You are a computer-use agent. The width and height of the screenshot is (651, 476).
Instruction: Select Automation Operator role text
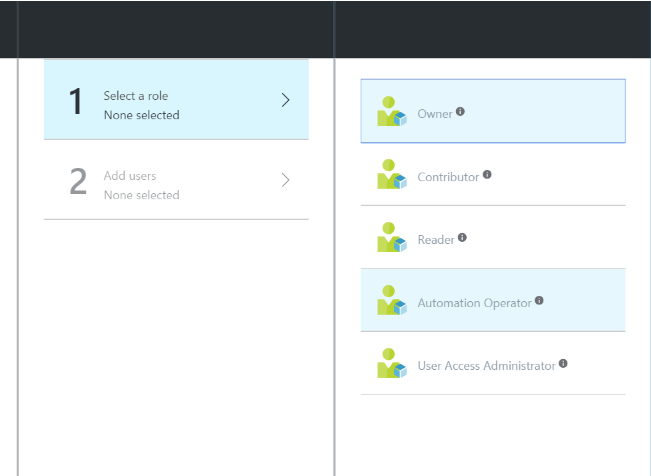tap(474, 303)
